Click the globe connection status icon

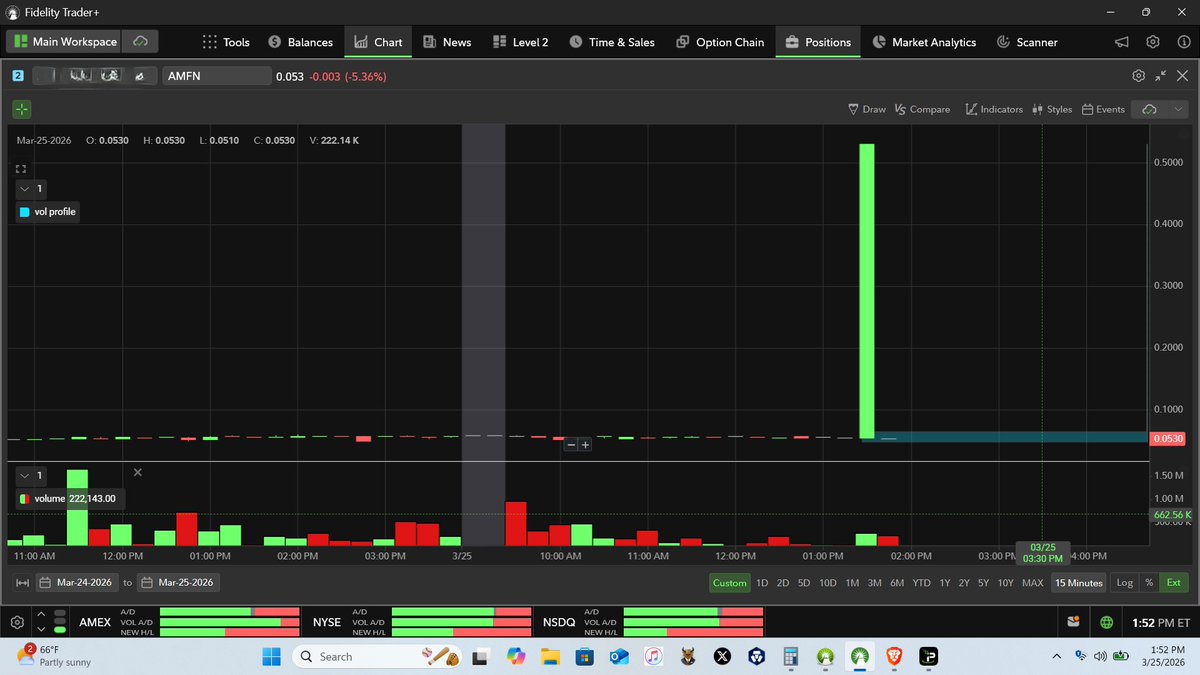point(1106,622)
